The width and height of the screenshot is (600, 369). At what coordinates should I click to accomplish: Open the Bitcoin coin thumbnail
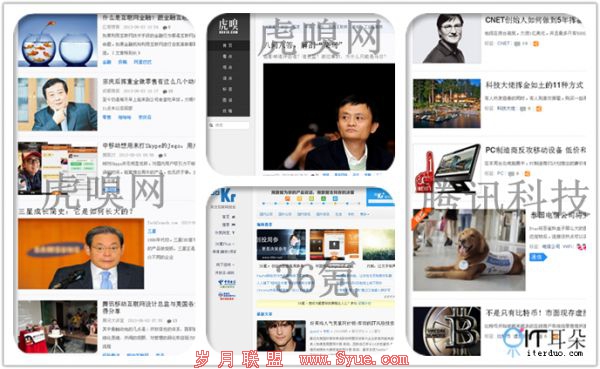point(447,331)
